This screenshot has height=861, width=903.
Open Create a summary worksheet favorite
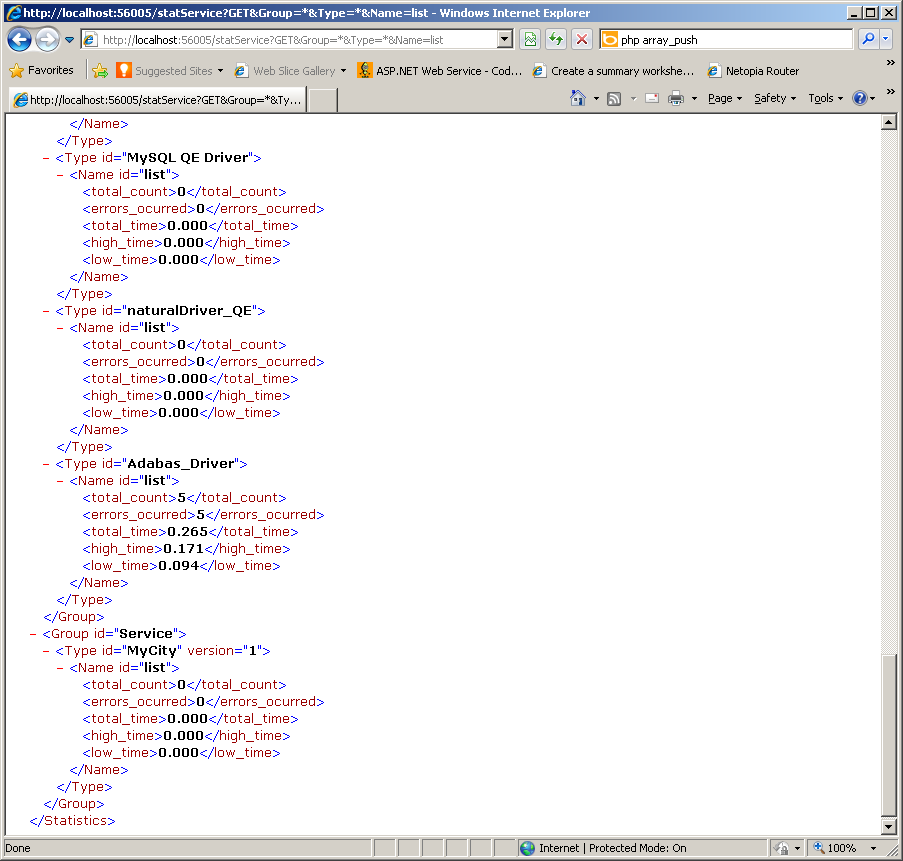pos(613,70)
